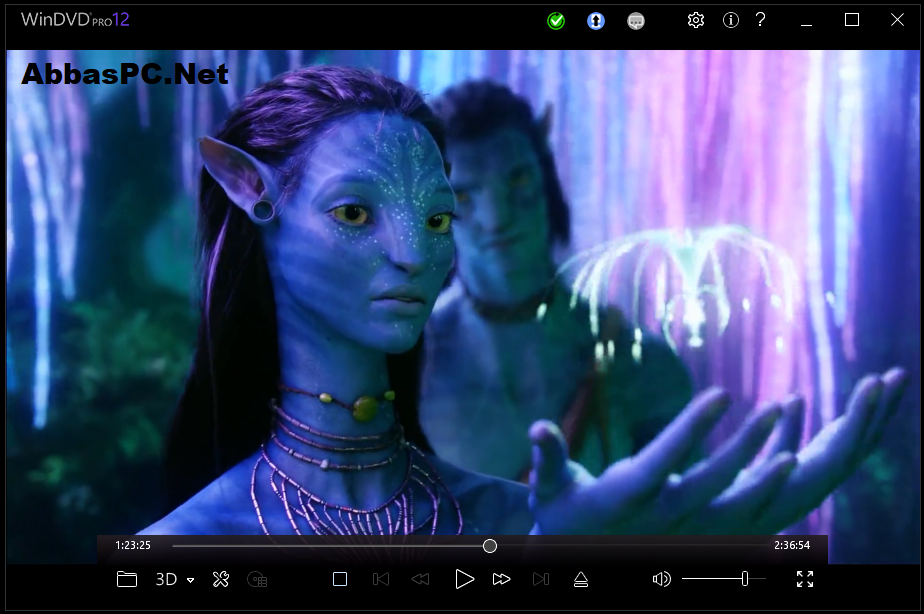
Task: Toggle 3D playback mode
Action: pyautogui.click(x=166, y=579)
